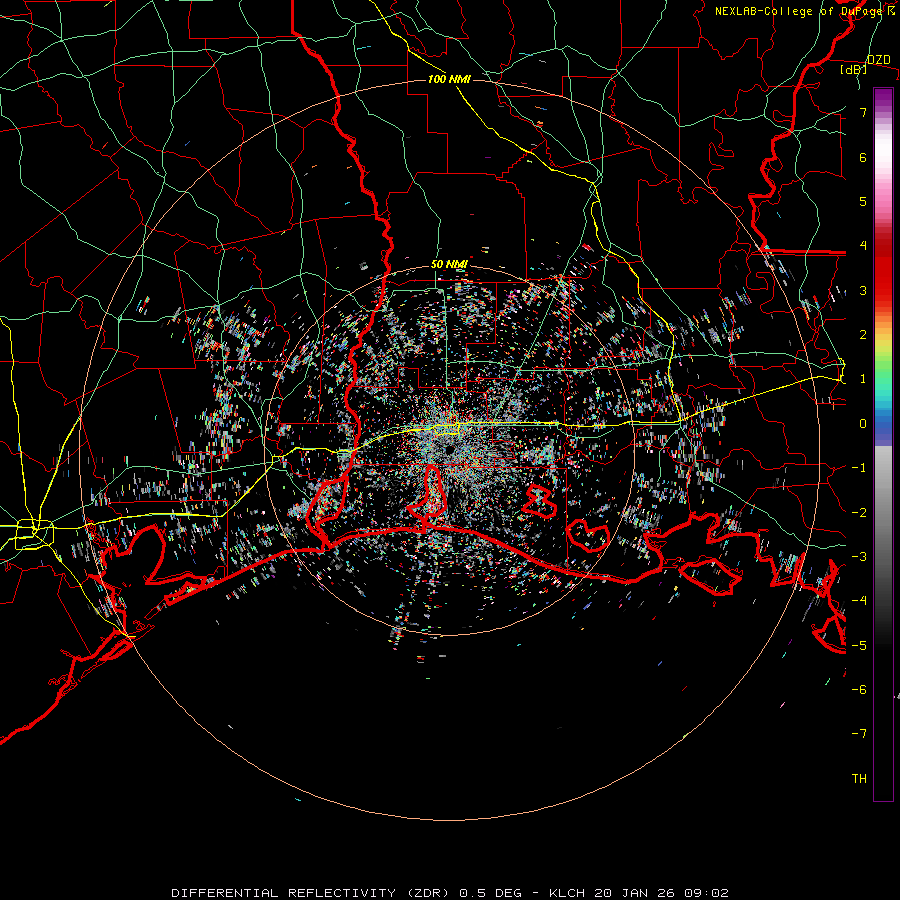This screenshot has width=900, height=900.
Task: Click the 6 value on the color scale
Action: tap(863, 157)
